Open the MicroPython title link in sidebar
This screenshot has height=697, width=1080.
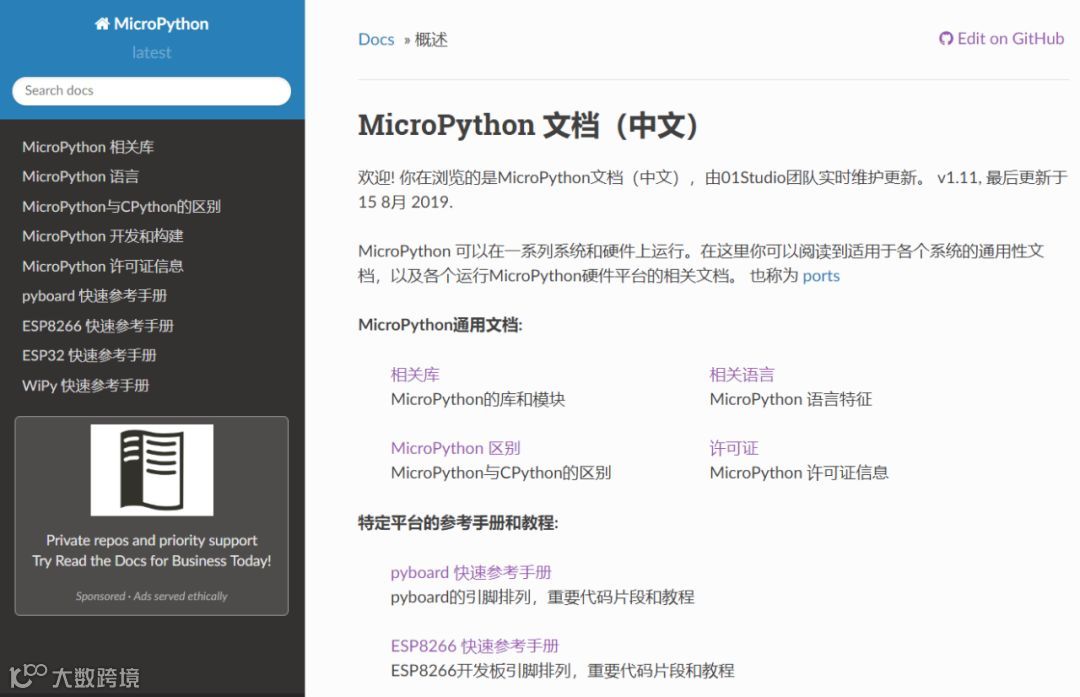[152, 24]
